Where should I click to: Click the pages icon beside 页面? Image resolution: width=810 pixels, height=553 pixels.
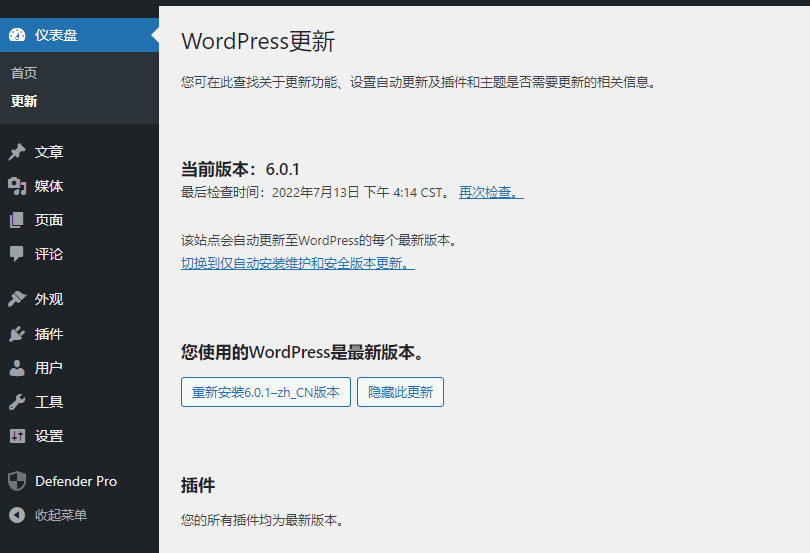17,220
